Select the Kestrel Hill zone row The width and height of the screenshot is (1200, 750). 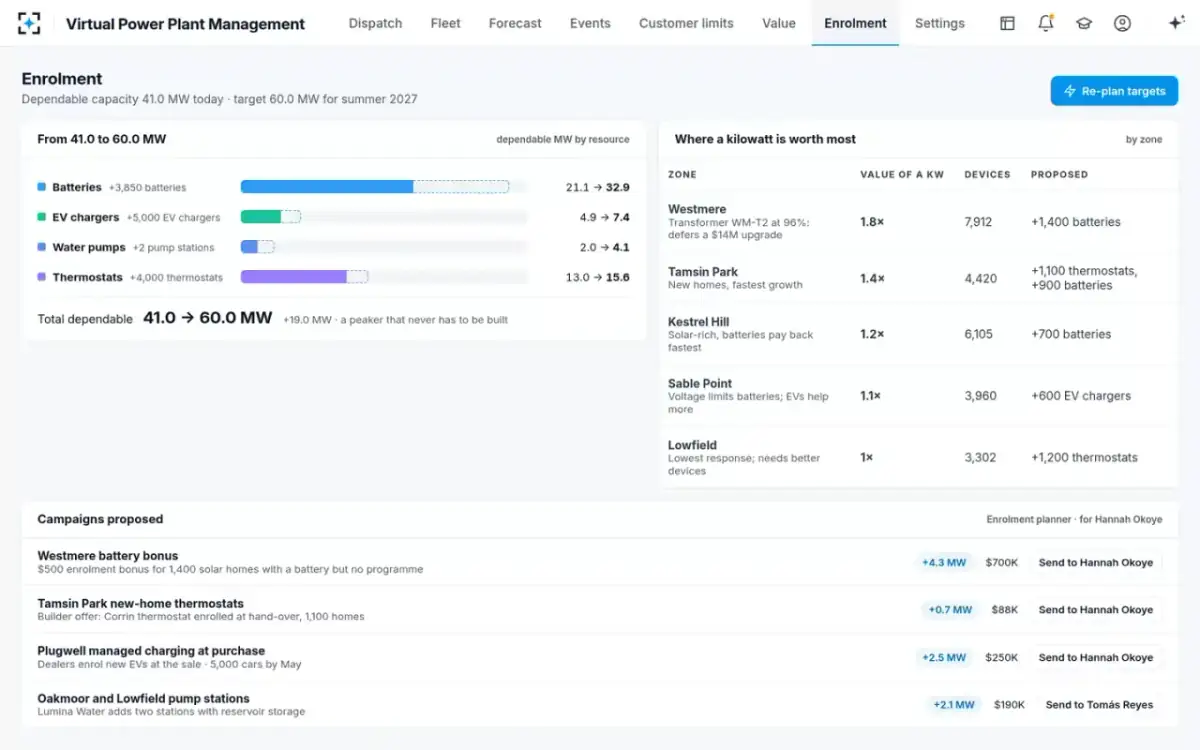click(918, 334)
